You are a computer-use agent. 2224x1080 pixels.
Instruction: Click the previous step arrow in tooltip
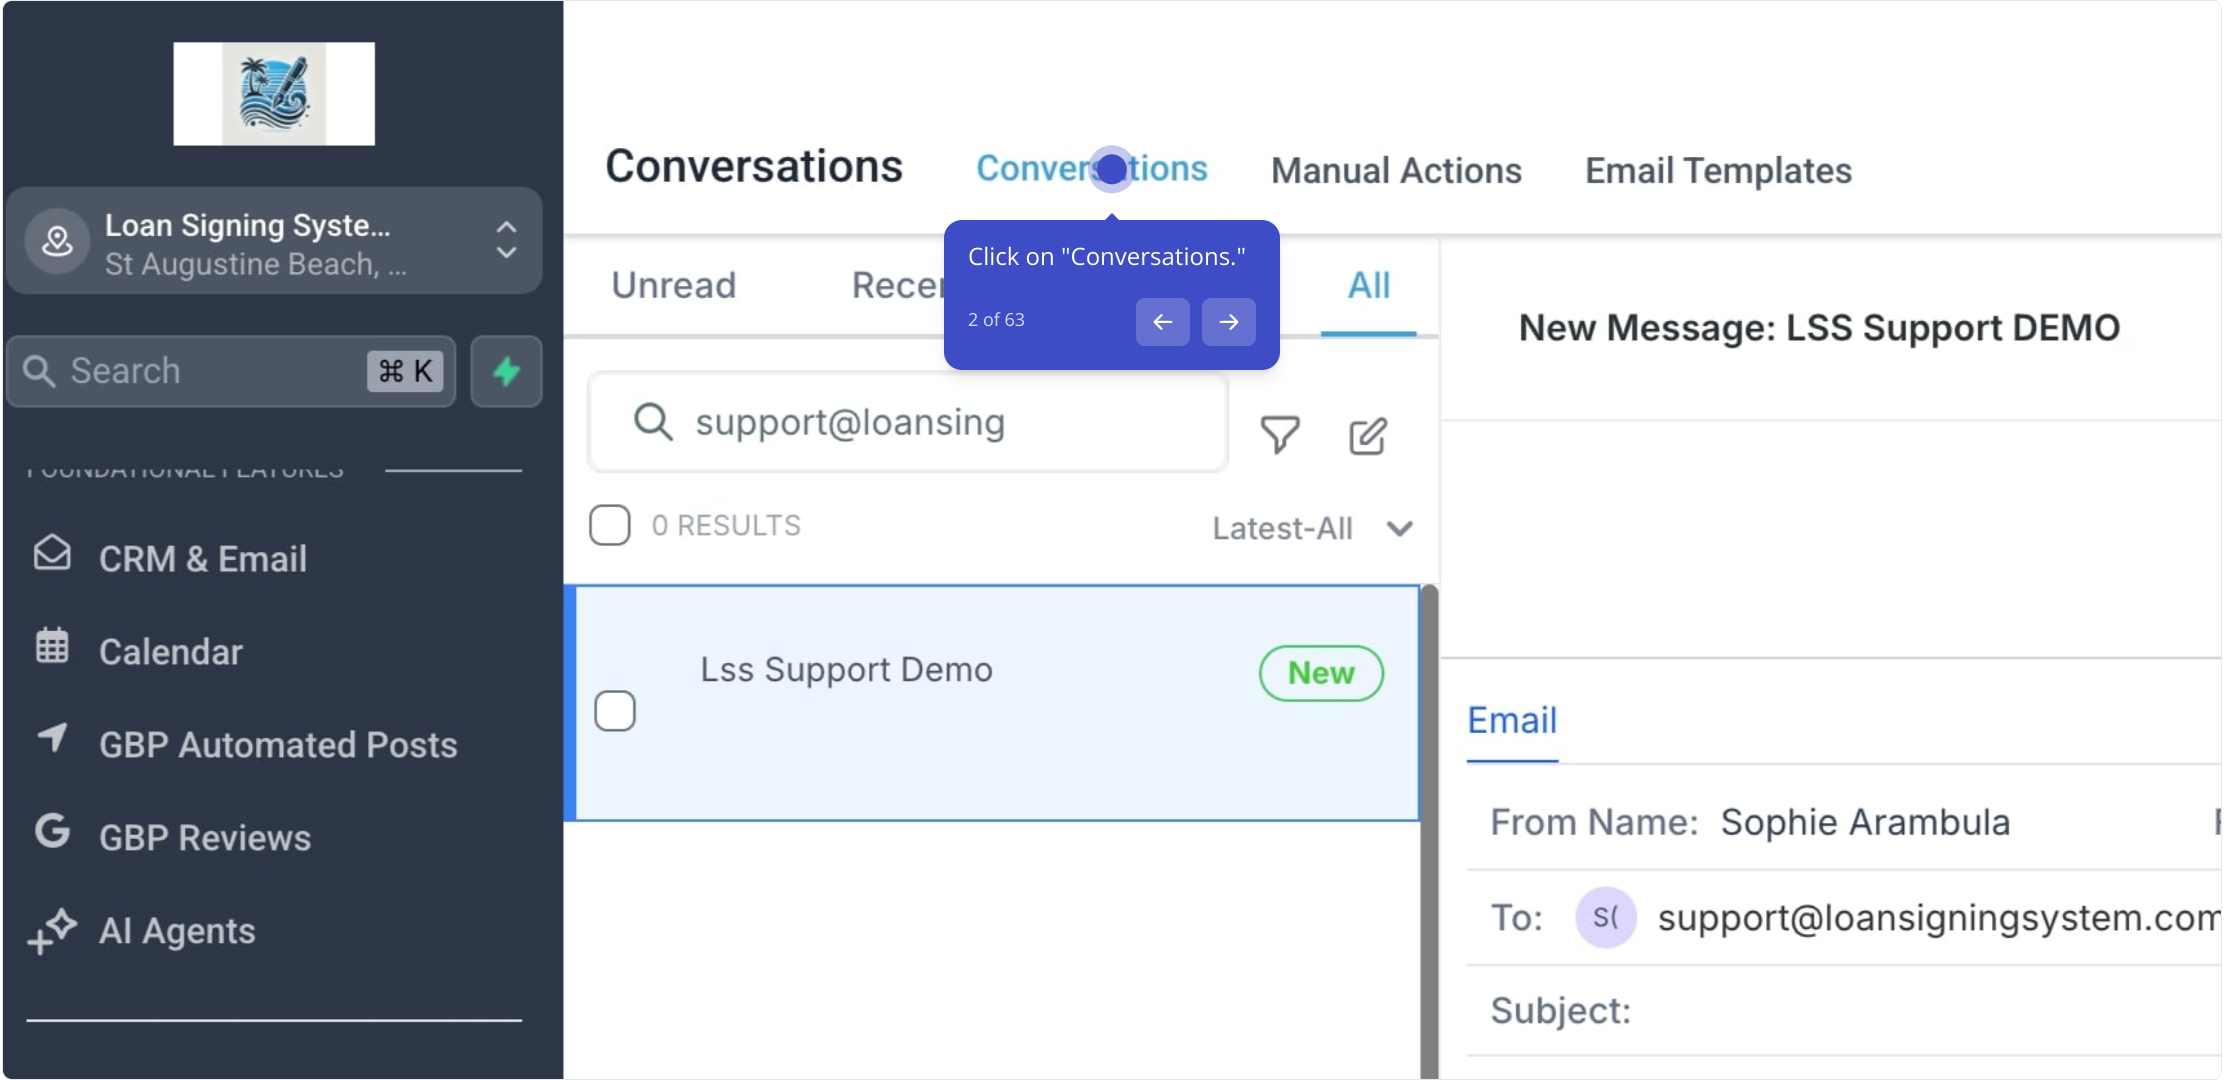click(1162, 322)
